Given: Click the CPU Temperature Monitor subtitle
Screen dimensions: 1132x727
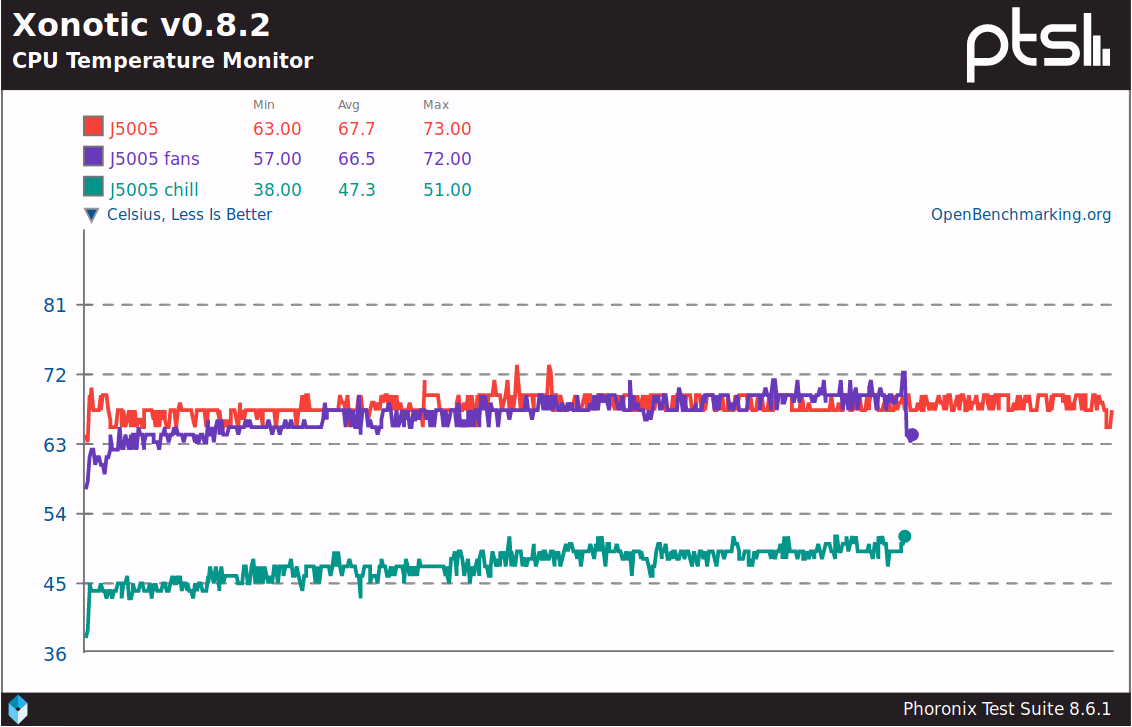Looking at the screenshot, I should click(x=162, y=61).
